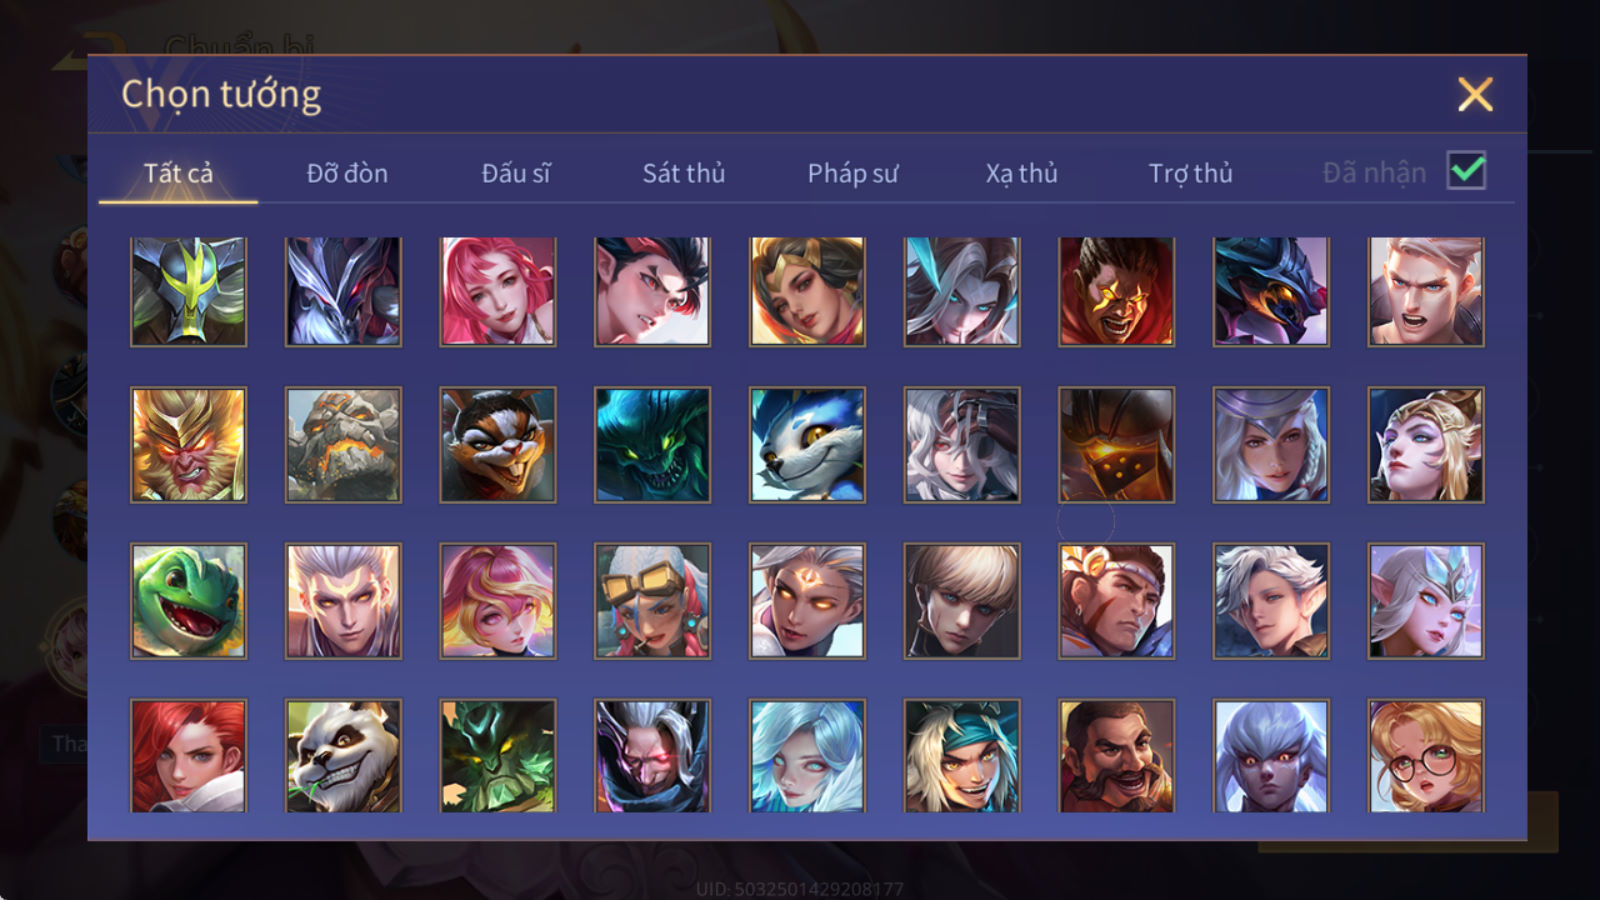Filter heroes by Pháp sư
The height and width of the screenshot is (900, 1600).
[x=852, y=173]
